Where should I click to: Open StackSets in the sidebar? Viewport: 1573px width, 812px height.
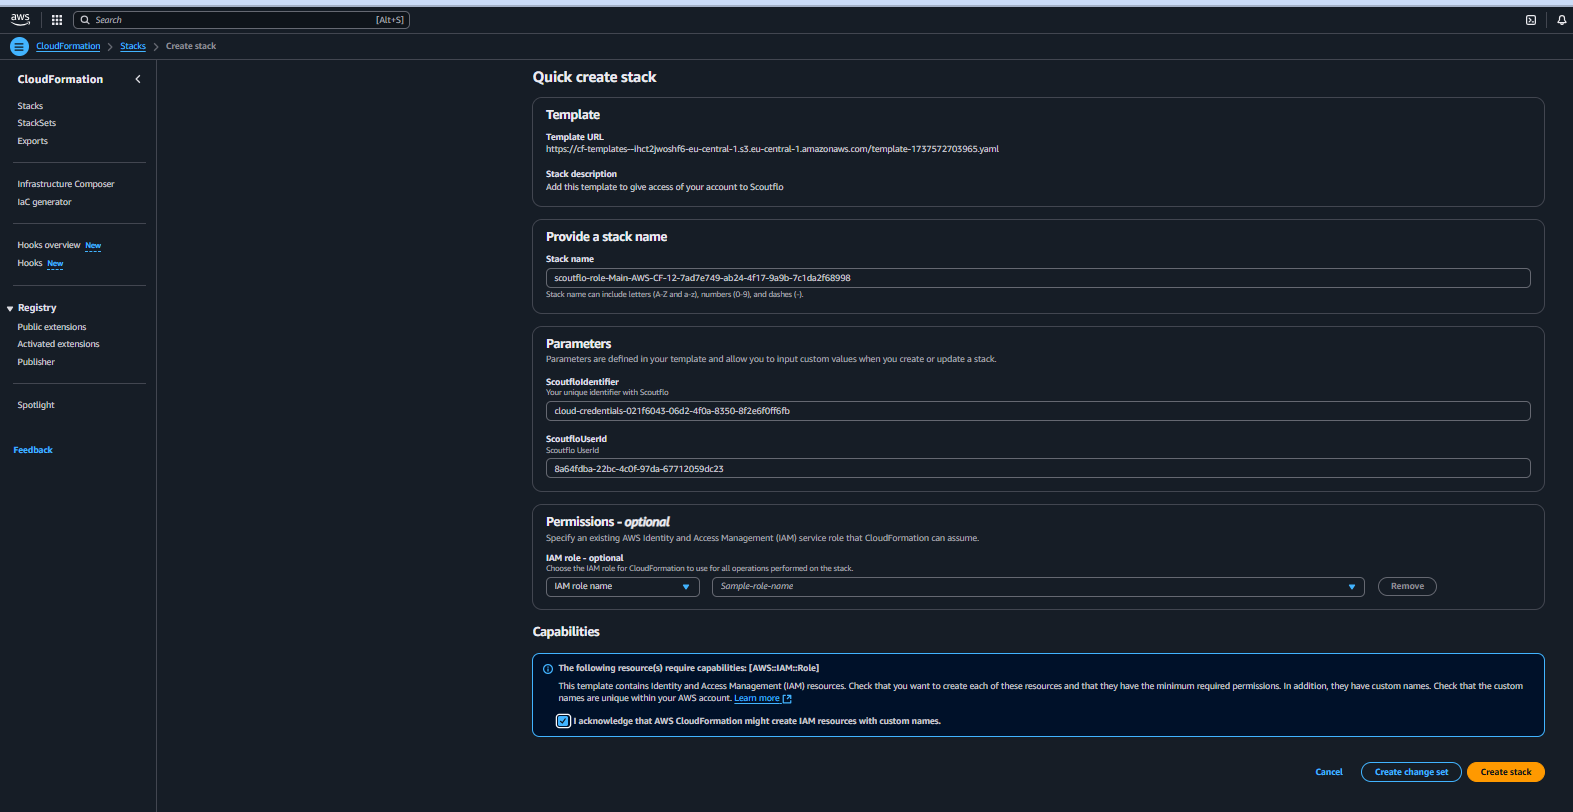tap(37, 123)
